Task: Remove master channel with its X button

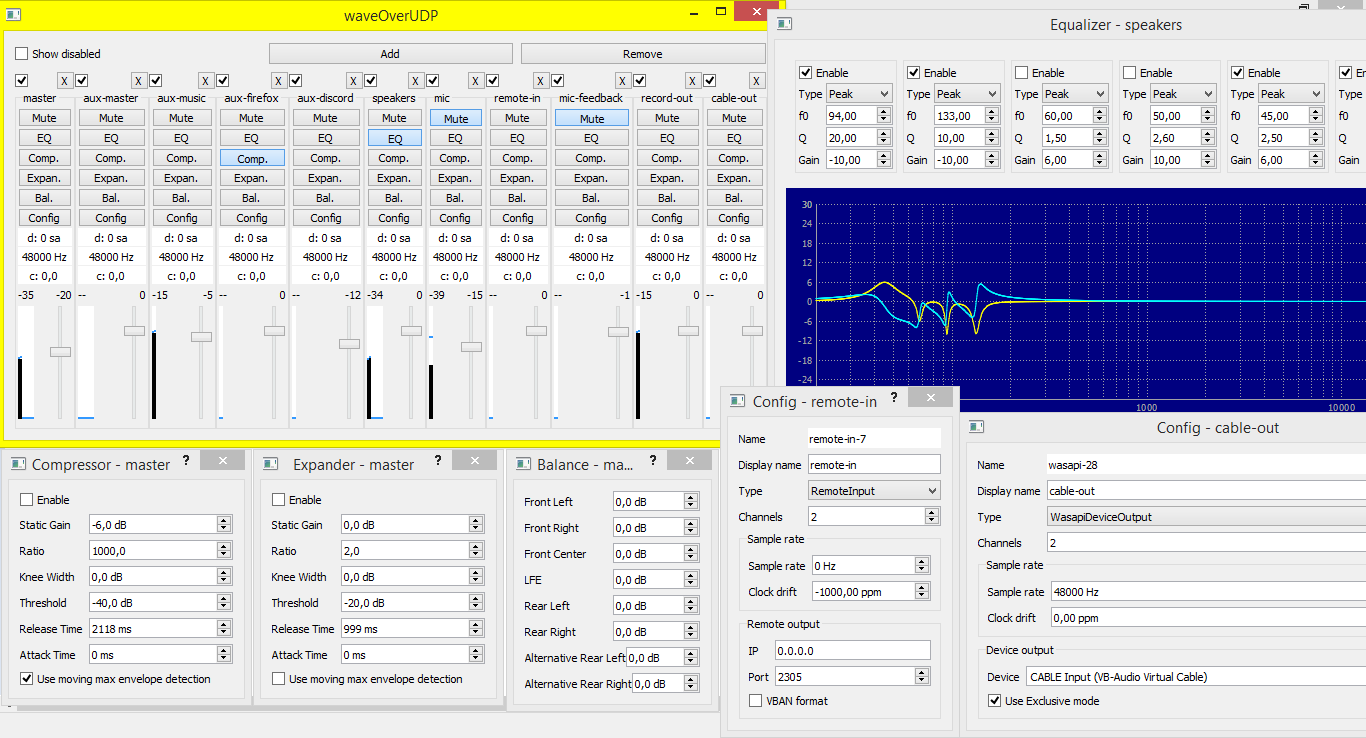Action: (64, 80)
